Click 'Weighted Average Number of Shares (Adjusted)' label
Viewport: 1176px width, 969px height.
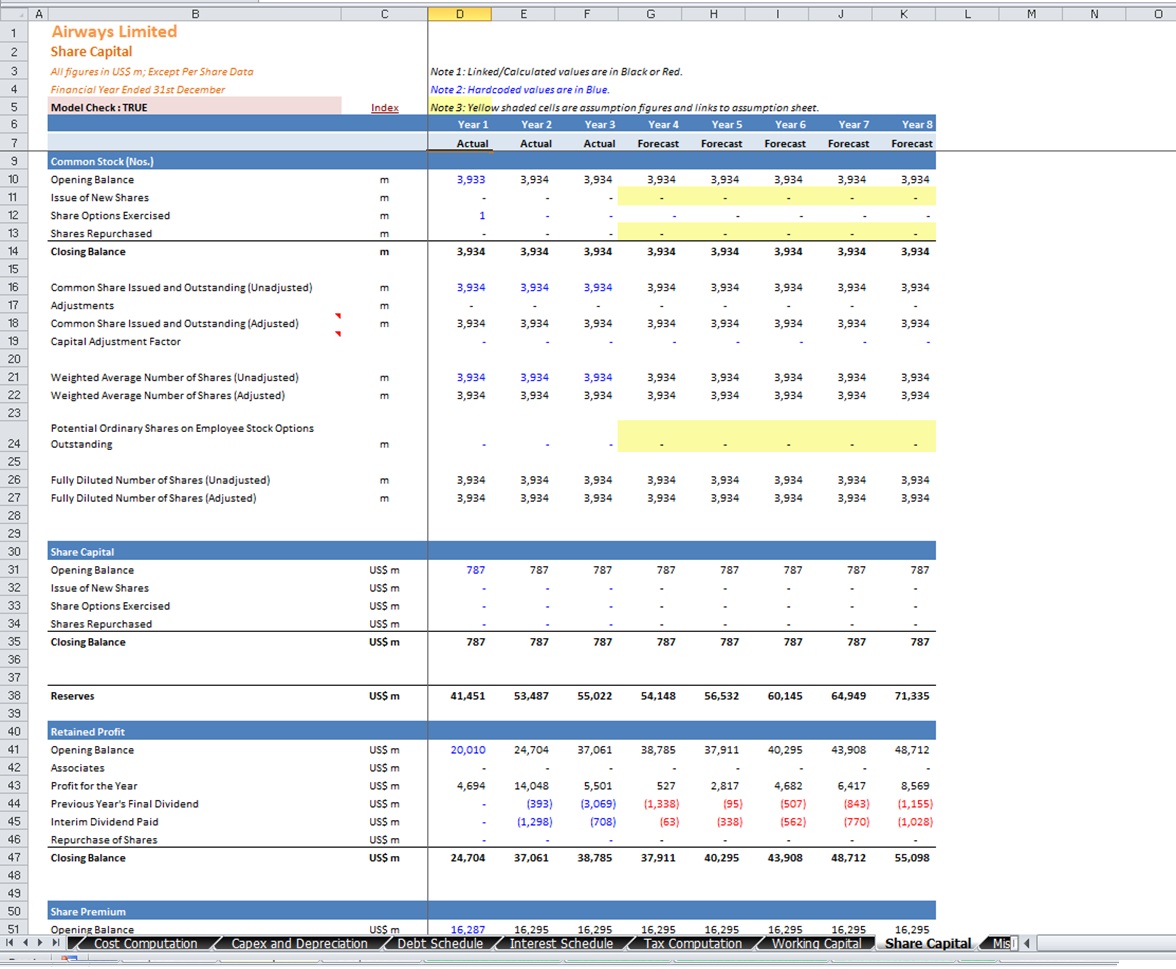(x=167, y=396)
